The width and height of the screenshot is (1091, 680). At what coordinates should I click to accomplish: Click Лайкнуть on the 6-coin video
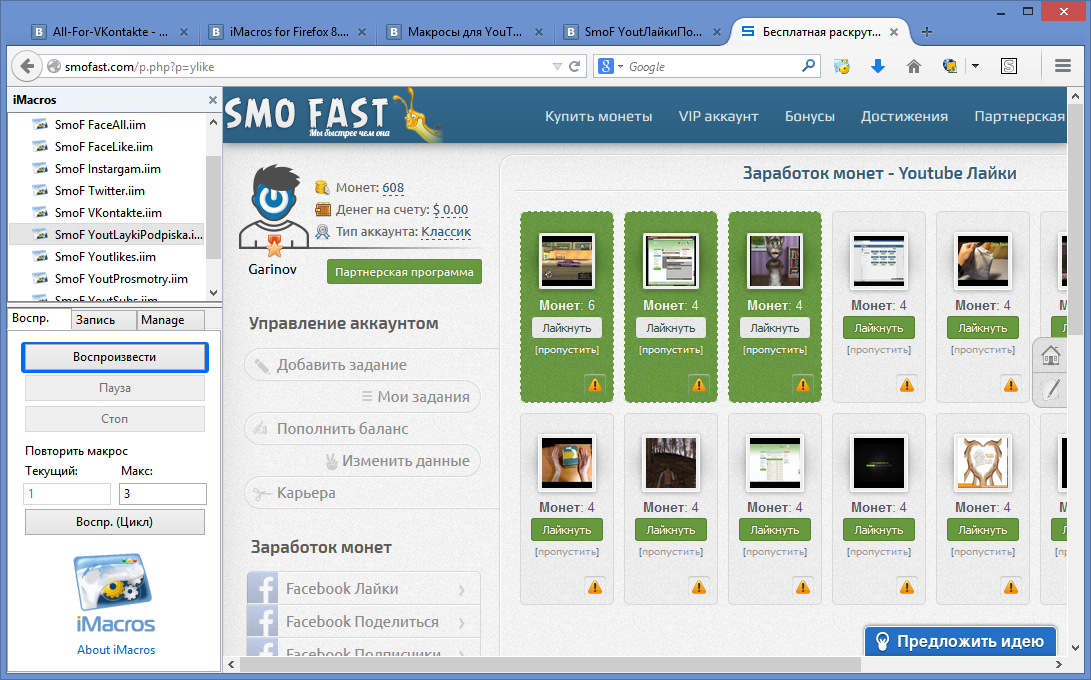[567, 328]
